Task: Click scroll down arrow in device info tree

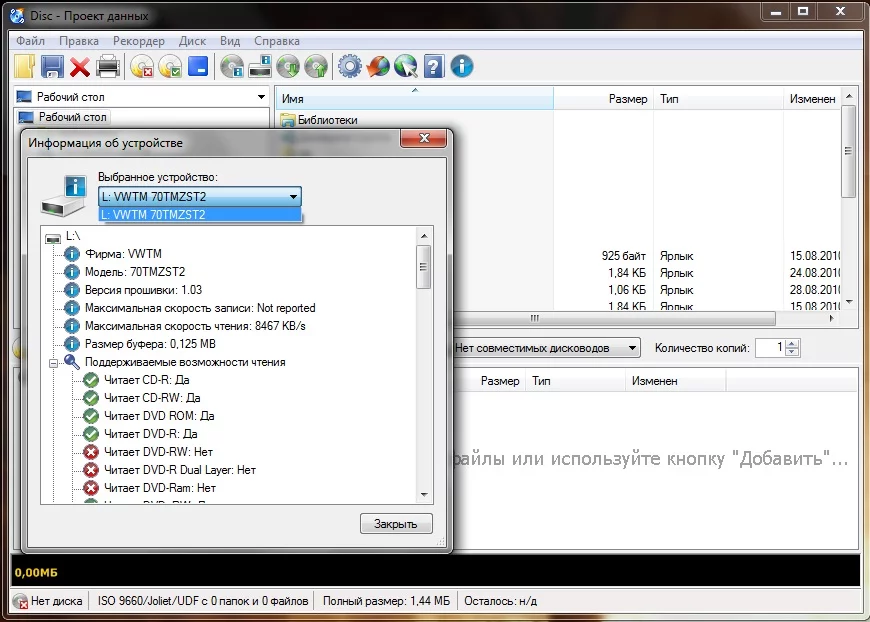Action: pos(424,494)
